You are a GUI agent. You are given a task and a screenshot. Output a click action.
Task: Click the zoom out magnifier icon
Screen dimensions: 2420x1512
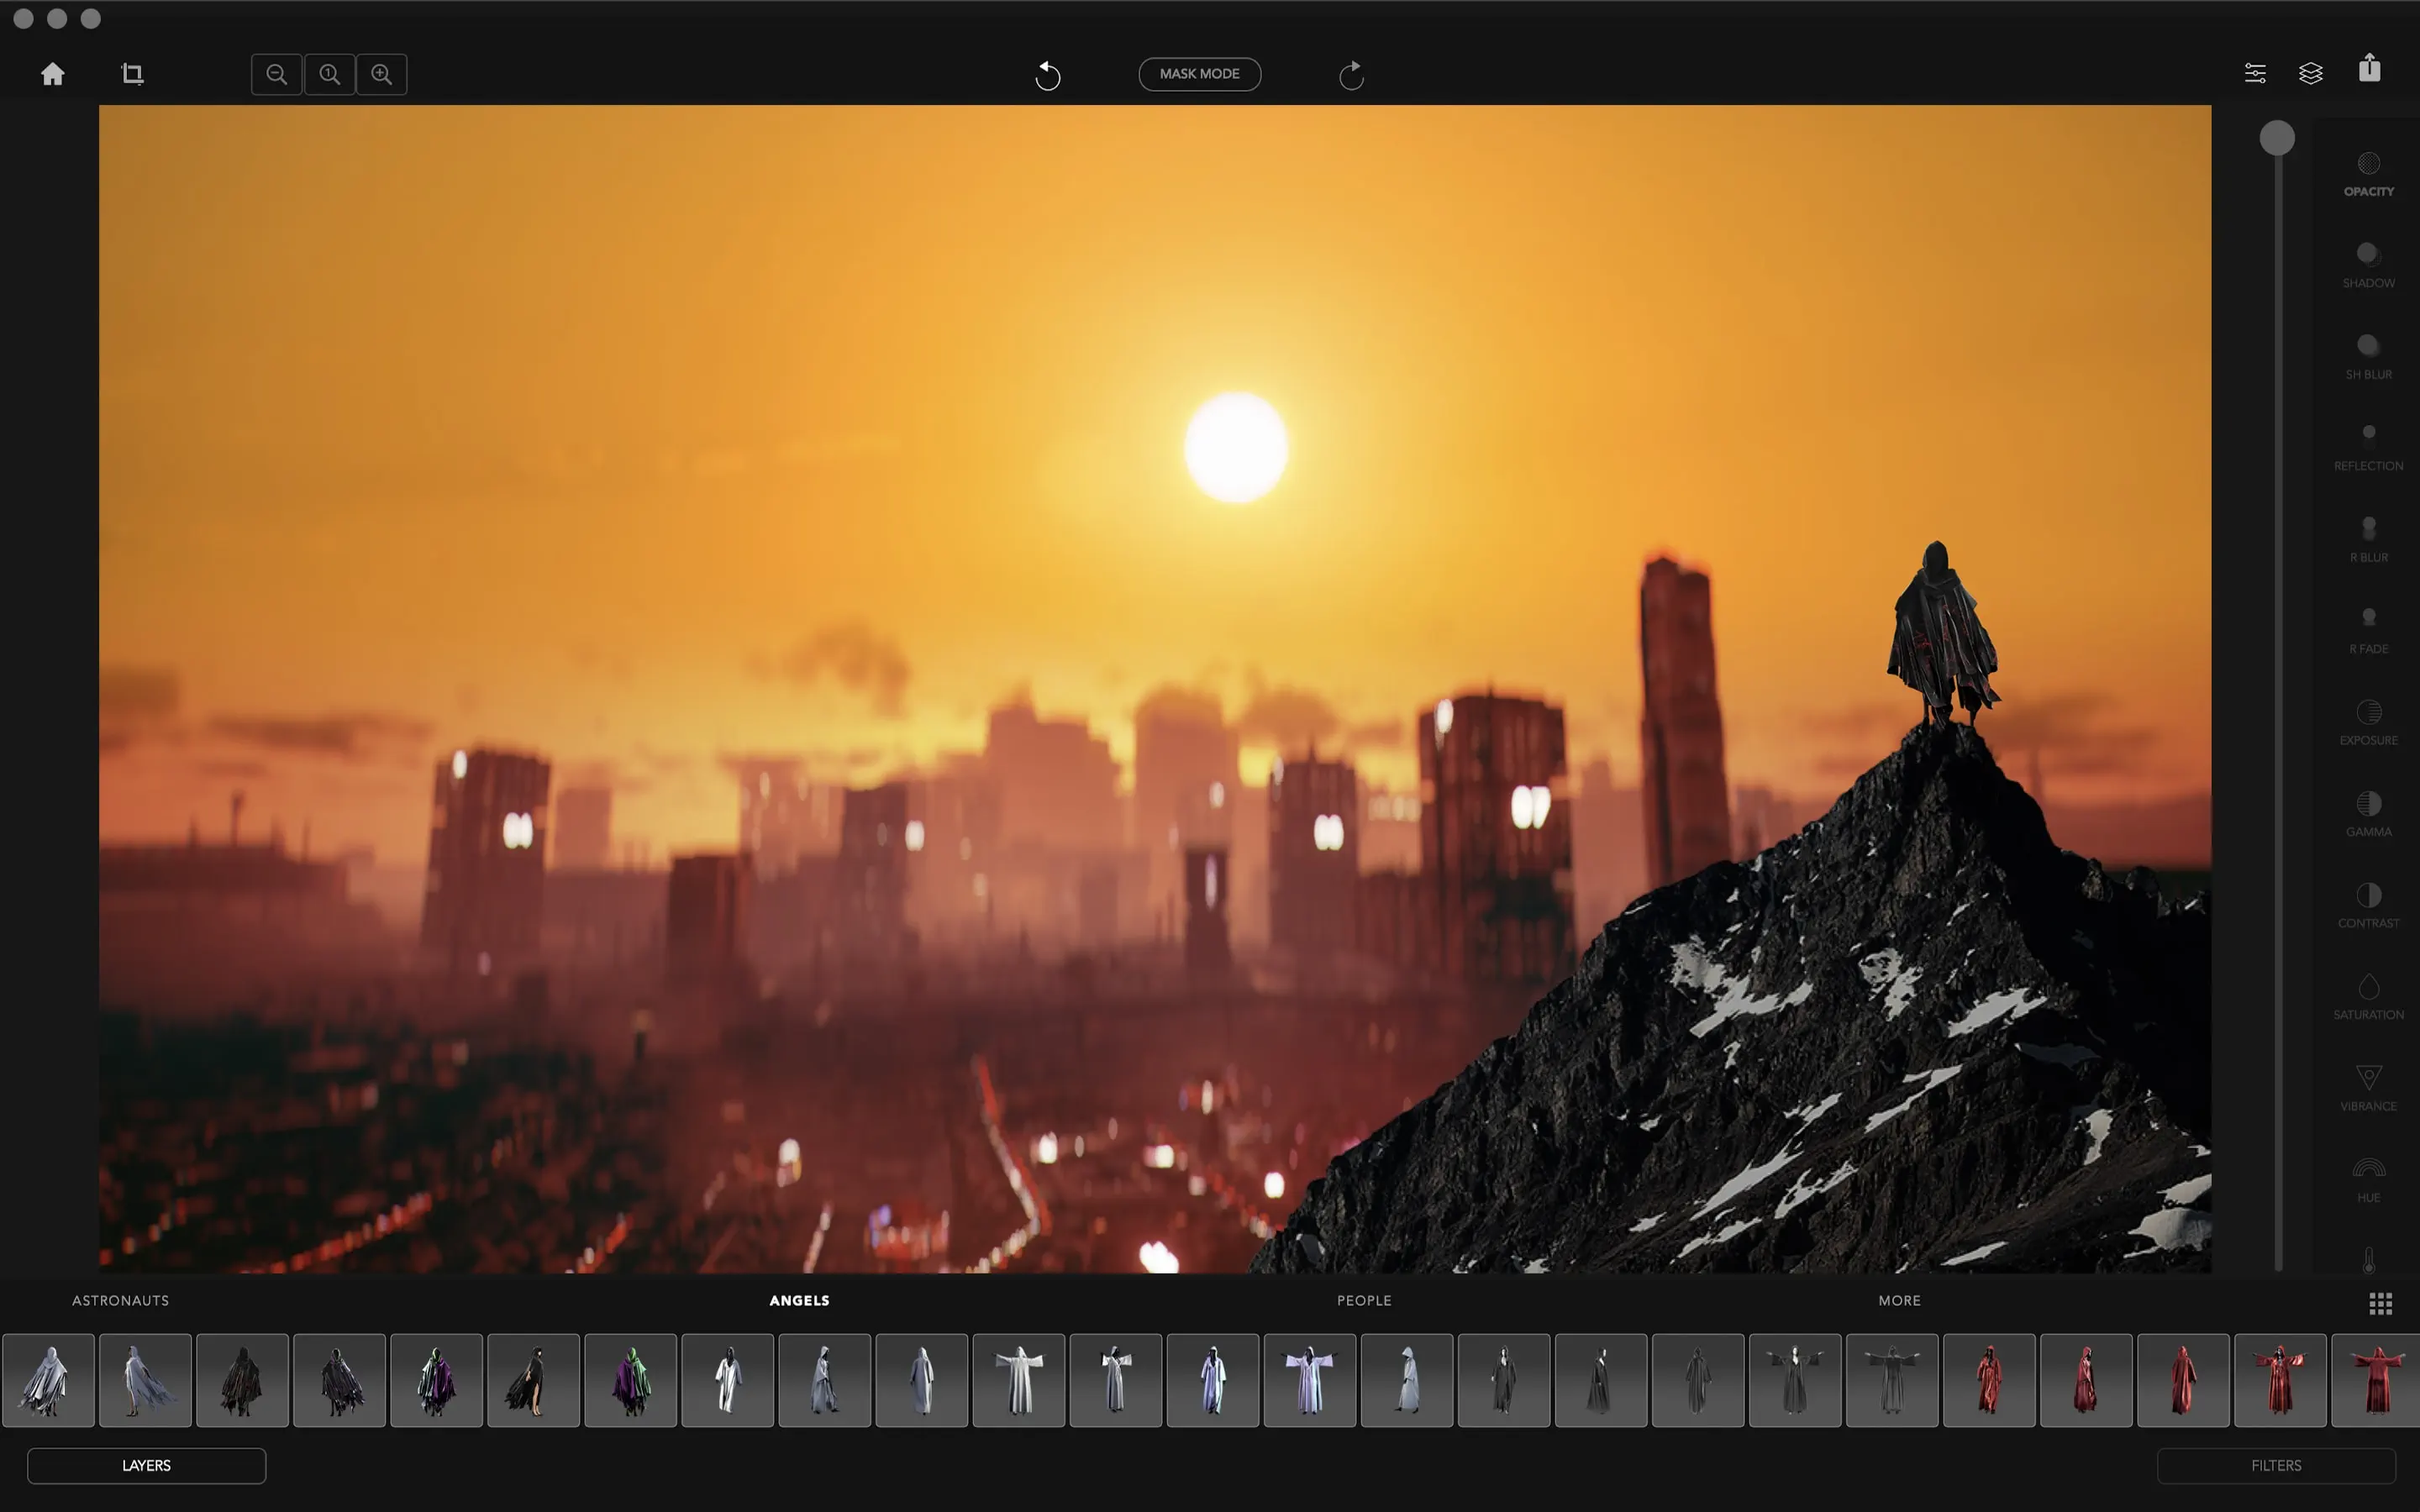277,74
